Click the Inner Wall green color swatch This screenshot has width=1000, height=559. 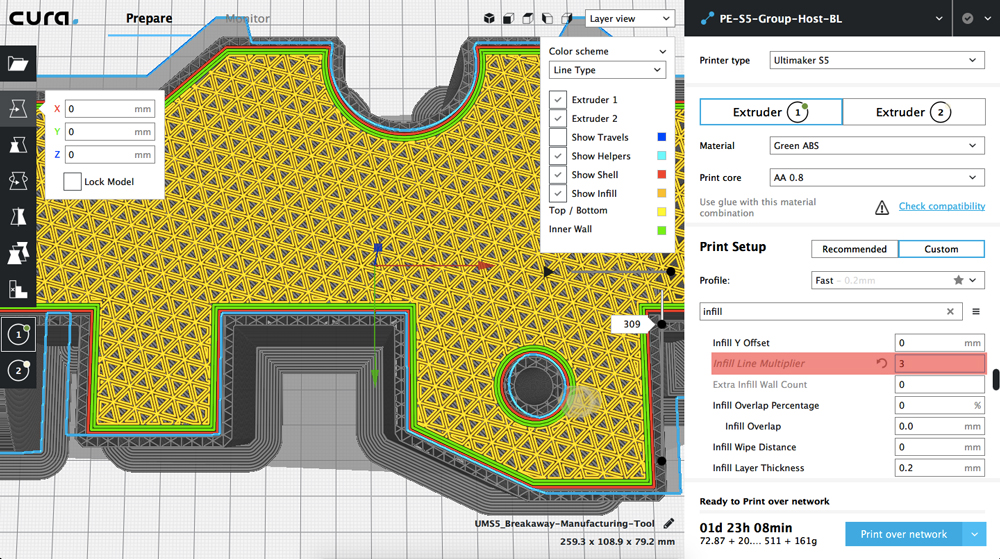coord(661,229)
